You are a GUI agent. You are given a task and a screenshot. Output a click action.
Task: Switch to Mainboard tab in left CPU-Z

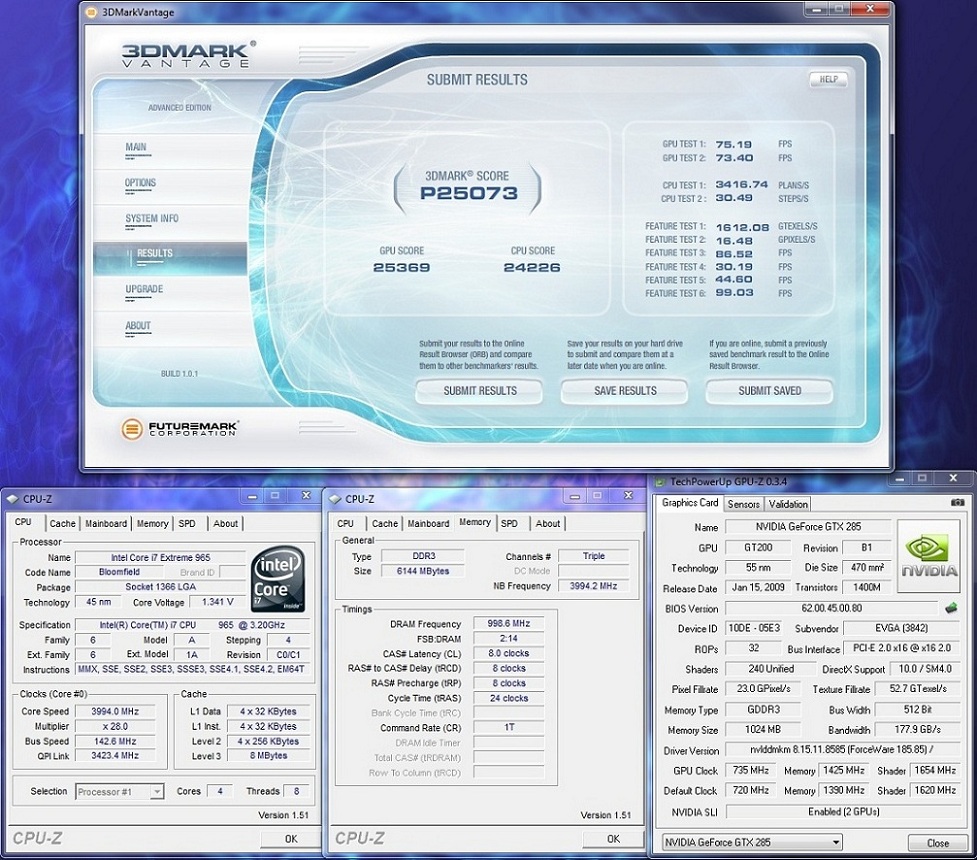click(106, 523)
